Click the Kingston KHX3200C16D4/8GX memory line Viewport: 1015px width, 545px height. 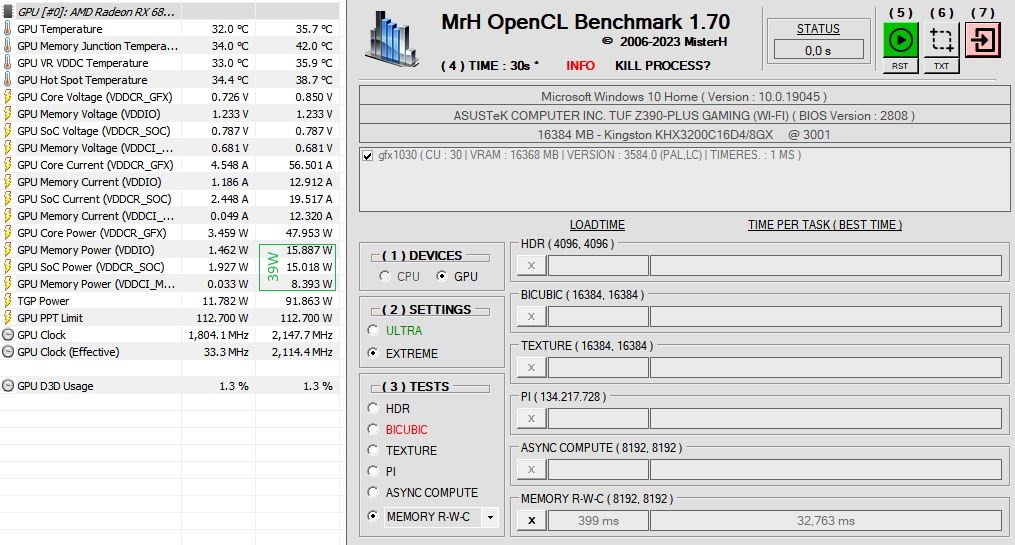pyautogui.click(x=684, y=135)
